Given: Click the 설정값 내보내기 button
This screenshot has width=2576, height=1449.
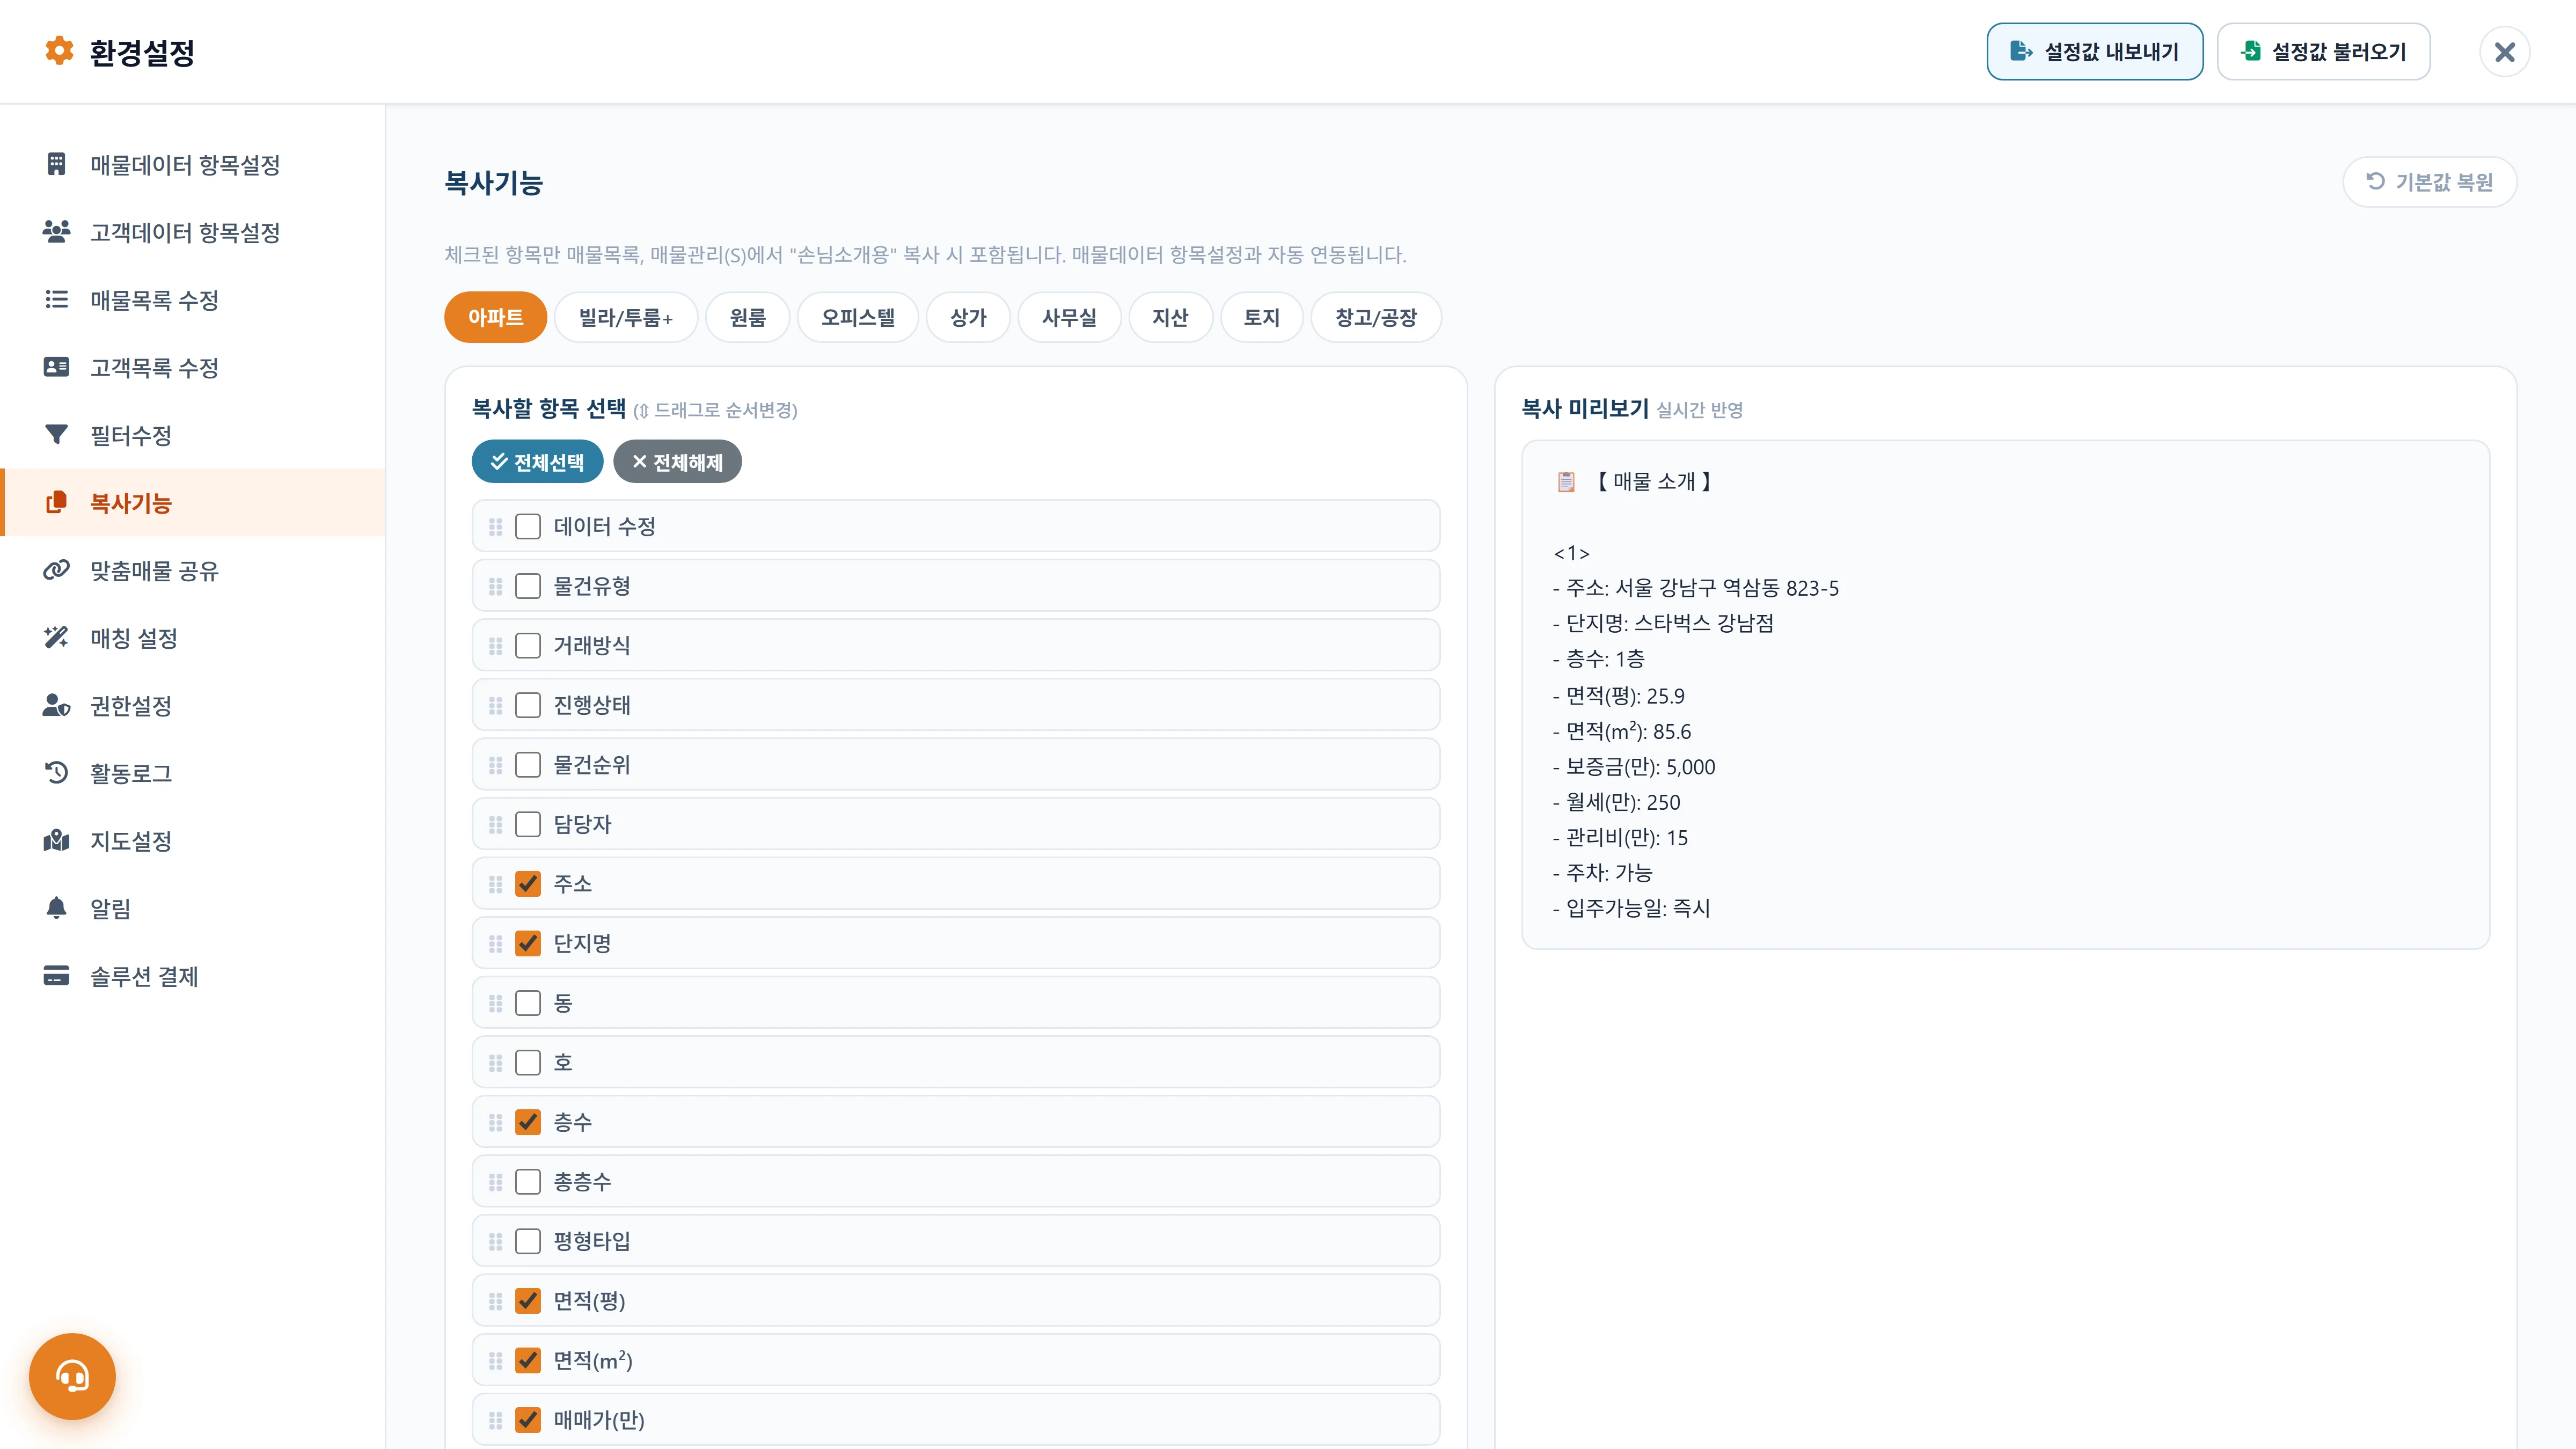Looking at the screenshot, I should (2094, 51).
